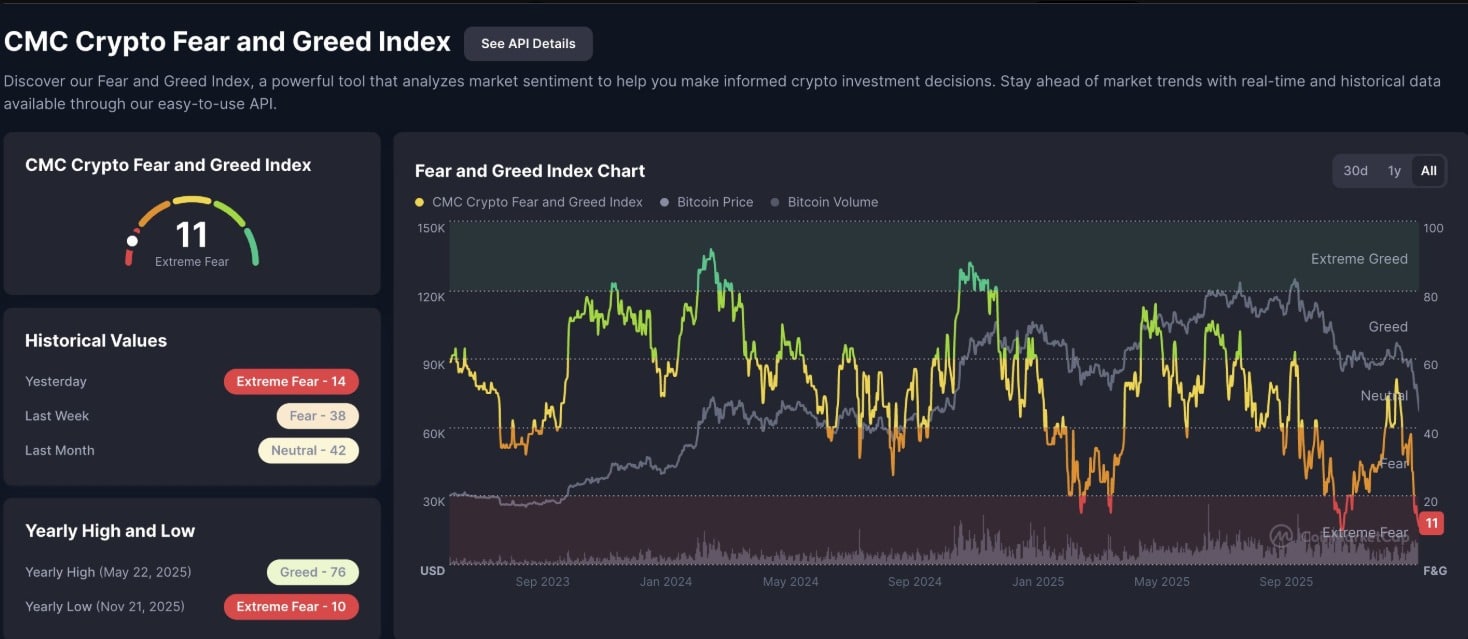Click the red 11 value badge on chart

tap(1431, 523)
